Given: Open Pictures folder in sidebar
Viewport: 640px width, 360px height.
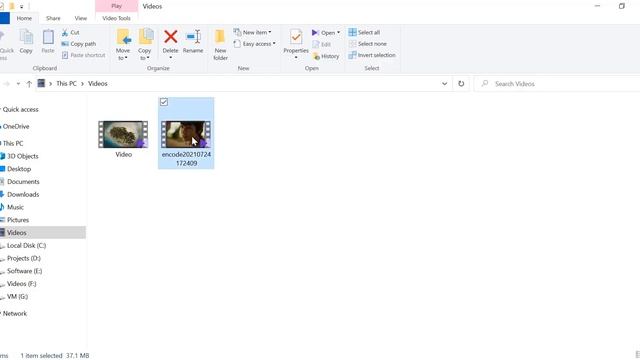Looking at the screenshot, I should [x=18, y=220].
